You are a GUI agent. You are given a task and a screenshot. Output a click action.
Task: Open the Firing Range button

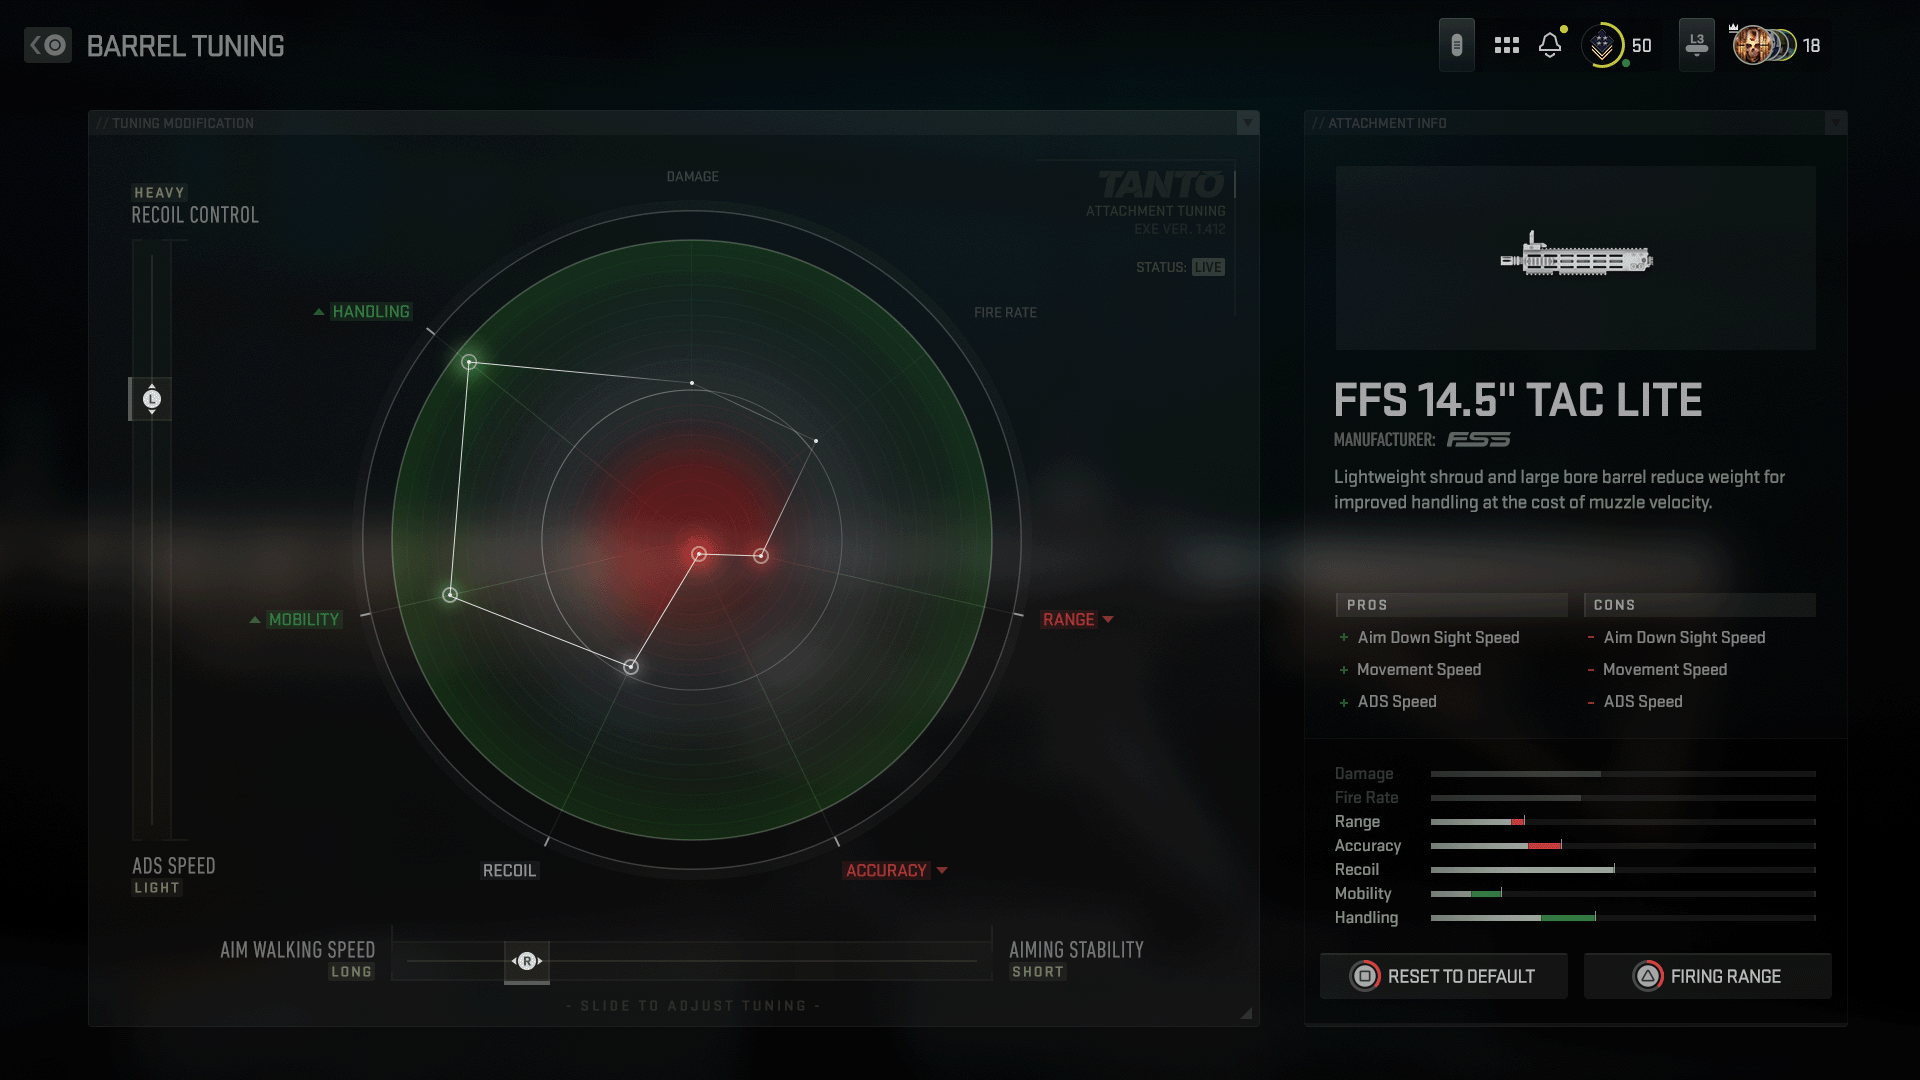1707,976
